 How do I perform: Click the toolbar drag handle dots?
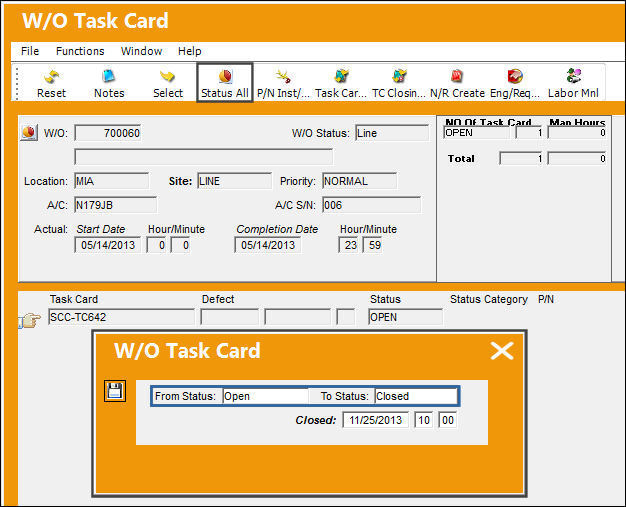click(x=17, y=83)
